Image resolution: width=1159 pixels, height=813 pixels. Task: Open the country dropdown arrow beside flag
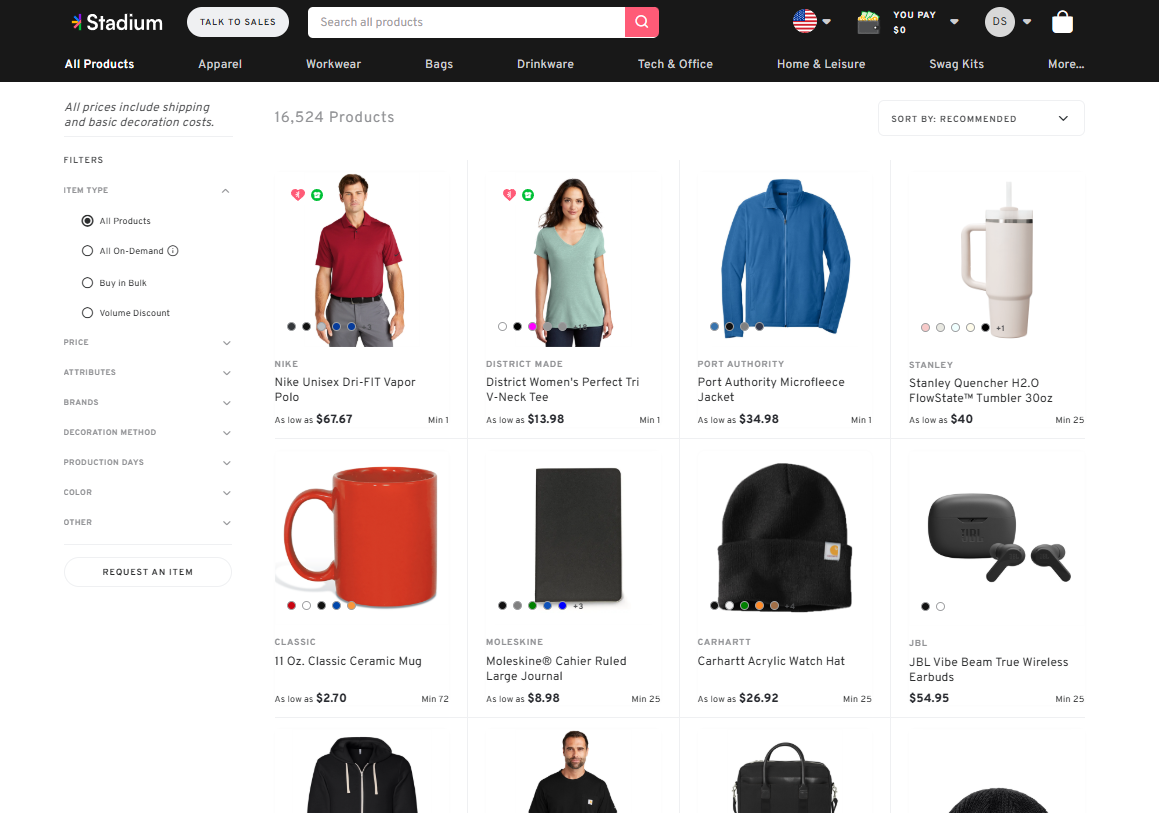click(826, 22)
